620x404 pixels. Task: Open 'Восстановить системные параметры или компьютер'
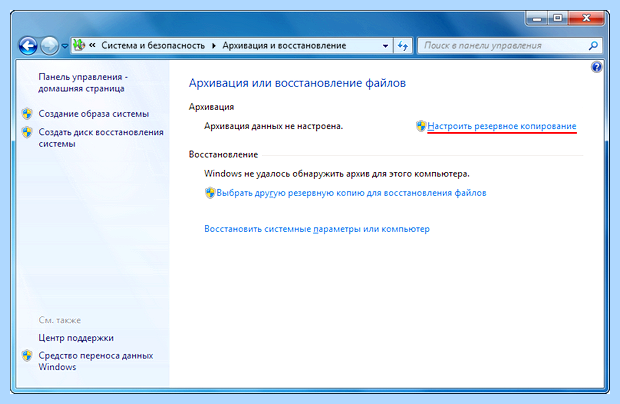tap(317, 229)
